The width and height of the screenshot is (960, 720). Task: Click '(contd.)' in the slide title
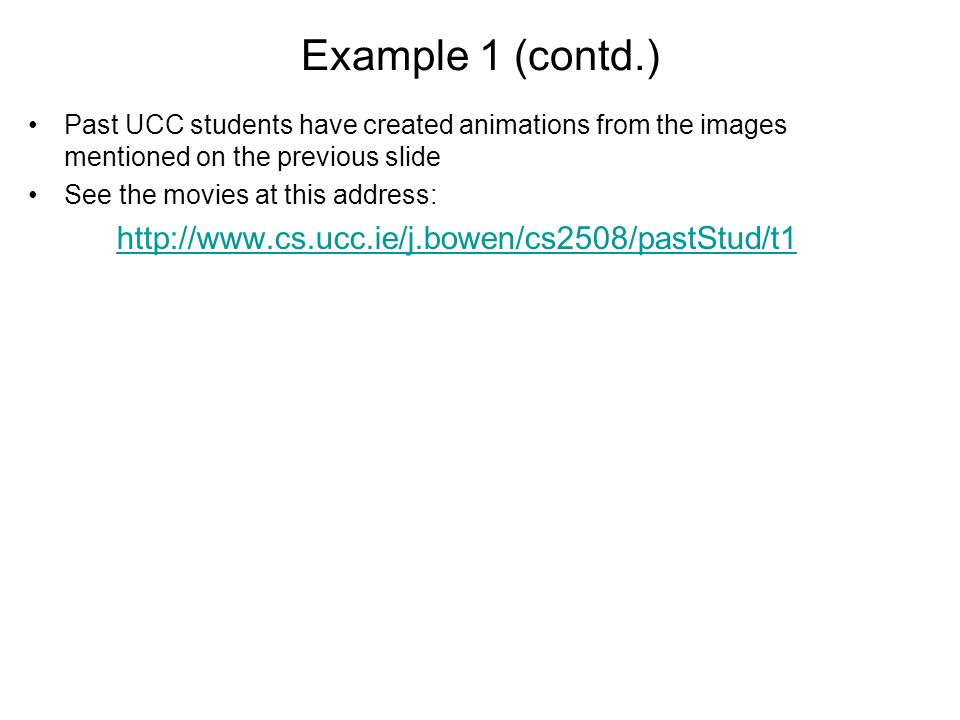point(588,57)
